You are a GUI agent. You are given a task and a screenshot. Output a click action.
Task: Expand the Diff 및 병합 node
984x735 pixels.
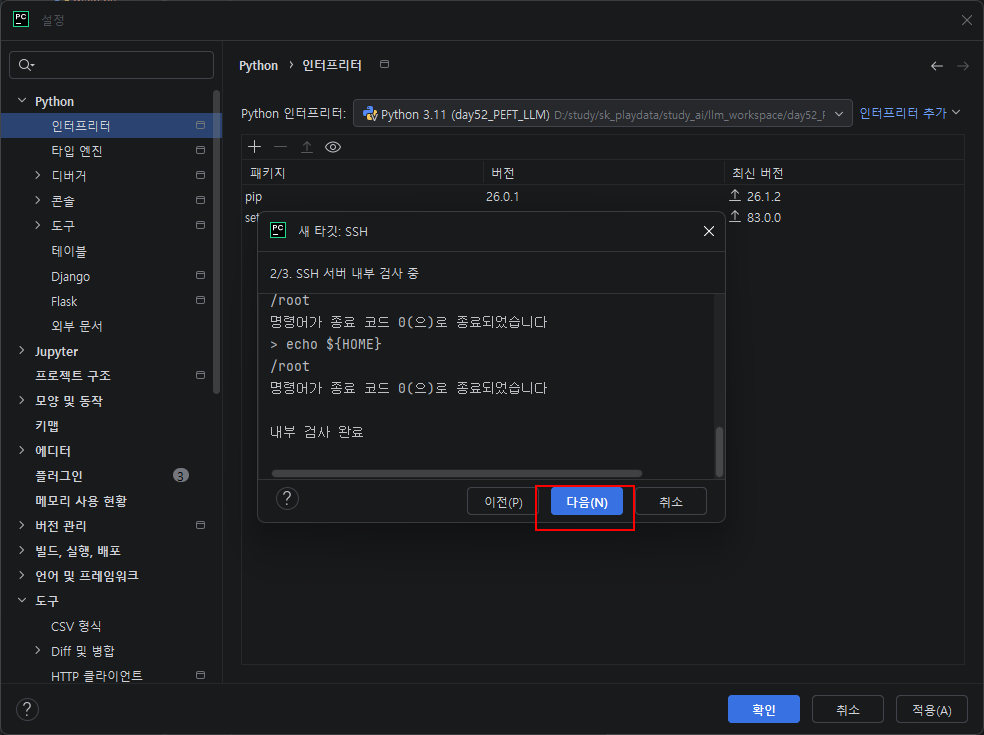[38, 650]
